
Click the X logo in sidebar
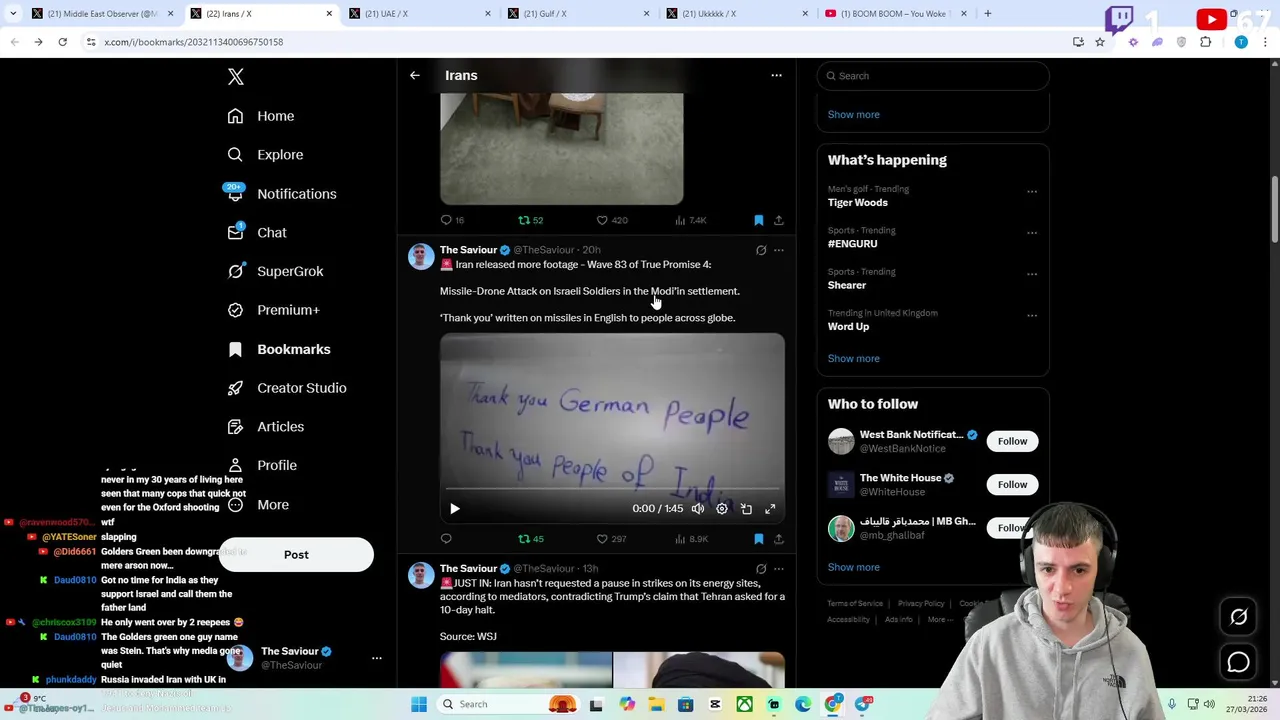(x=235, y=77)
